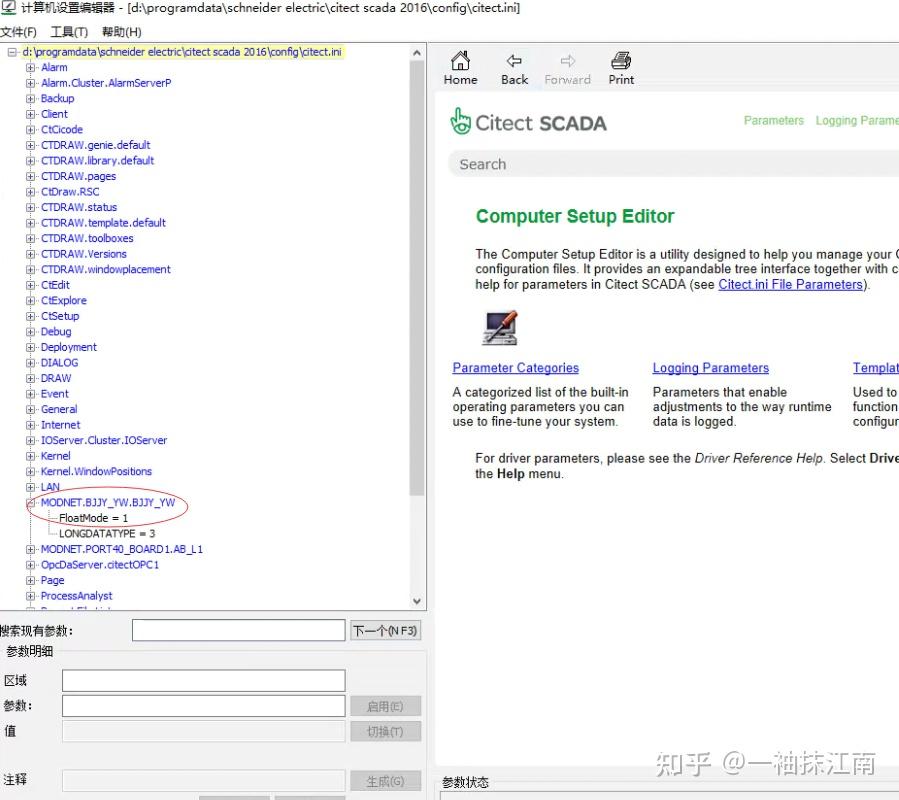Open the 文件(F) menu
The image size is (899, 800).
coord(18,32)
